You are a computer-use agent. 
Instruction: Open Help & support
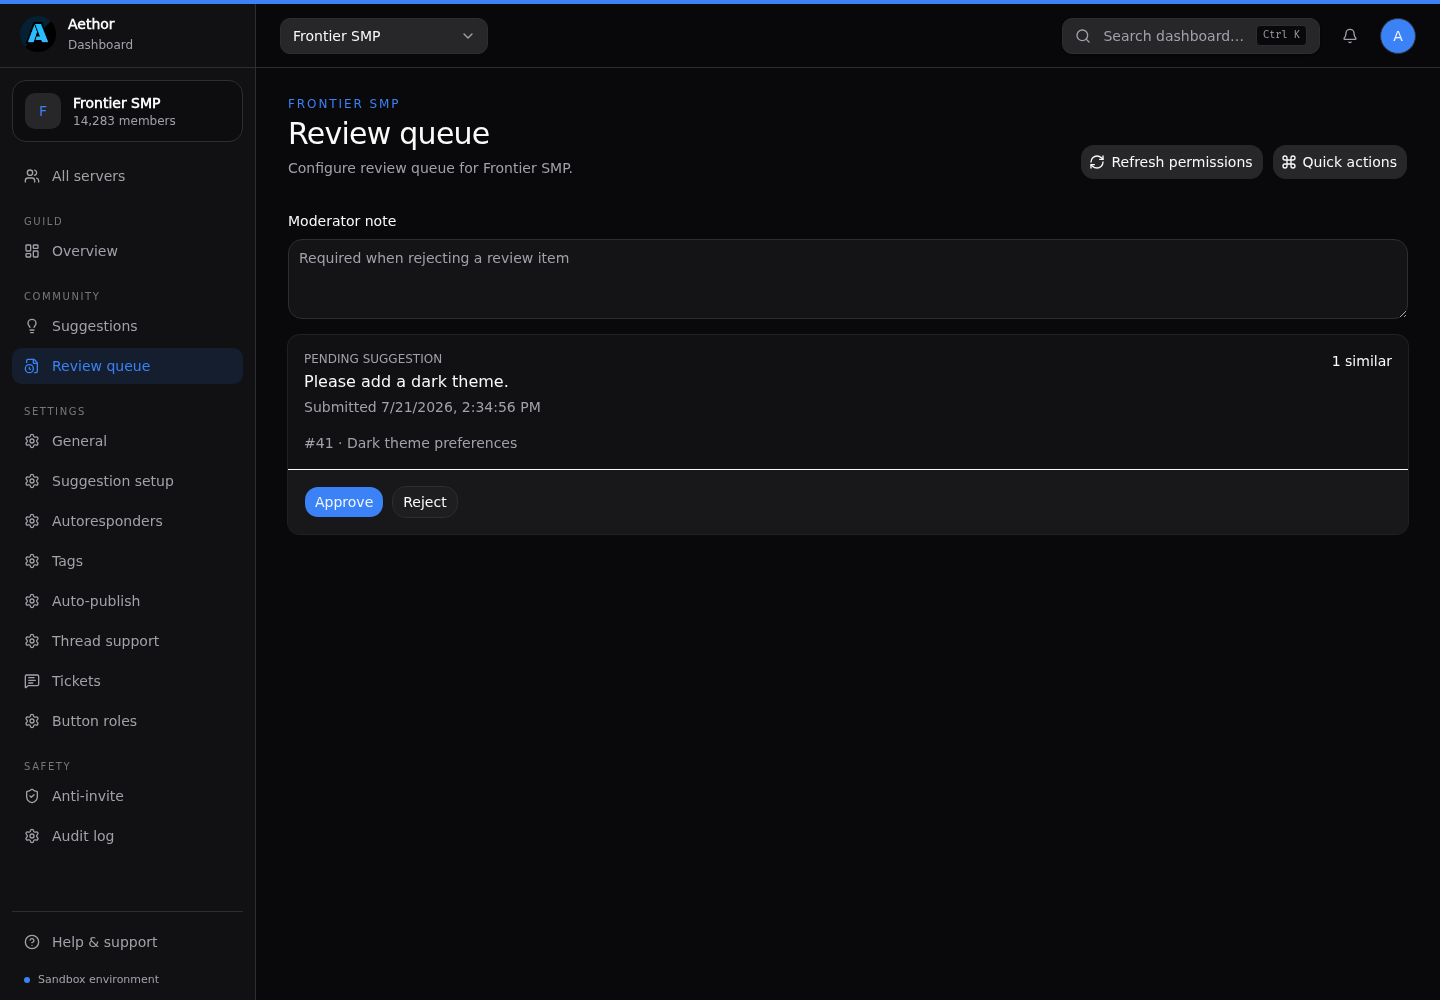tap(127, 942)
